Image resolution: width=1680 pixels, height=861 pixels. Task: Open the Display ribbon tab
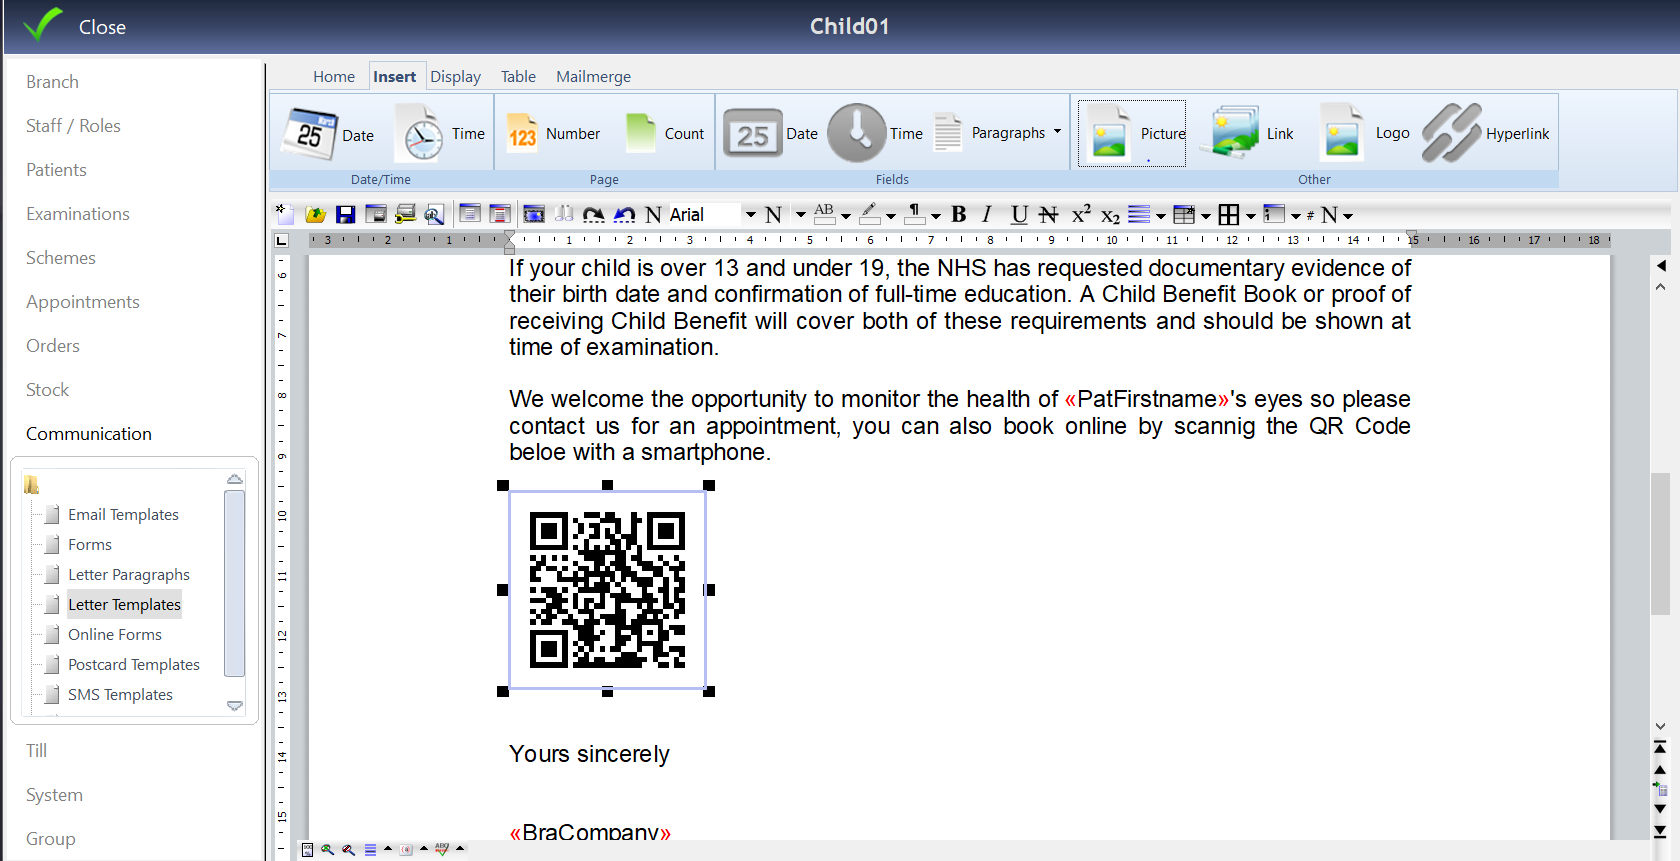[x=455, y=76]
